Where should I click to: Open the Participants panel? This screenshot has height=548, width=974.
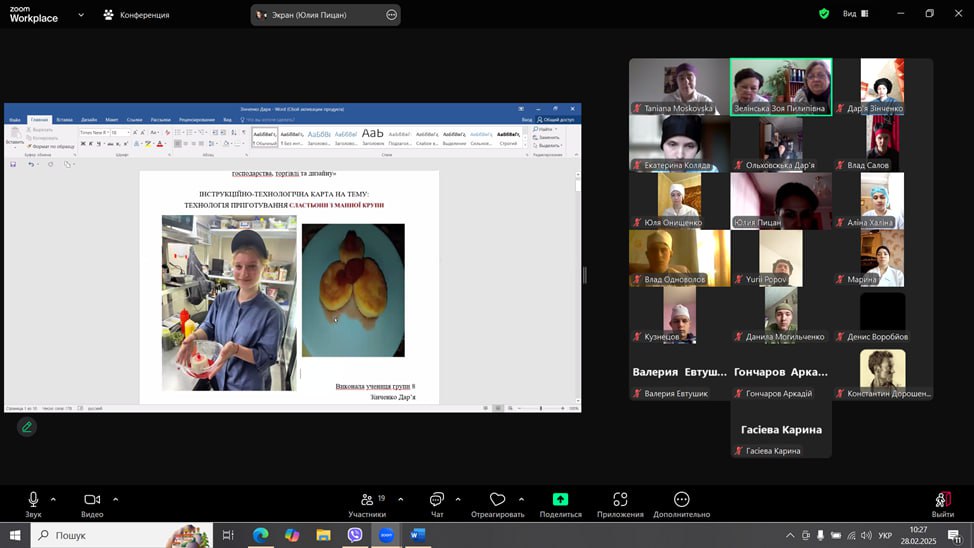[366, 503]
